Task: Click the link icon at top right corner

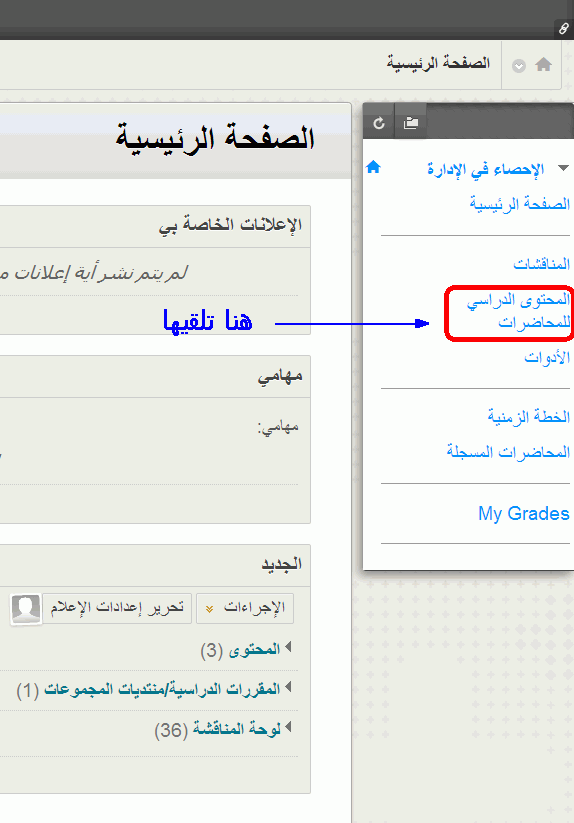Action: coord(564,28)
